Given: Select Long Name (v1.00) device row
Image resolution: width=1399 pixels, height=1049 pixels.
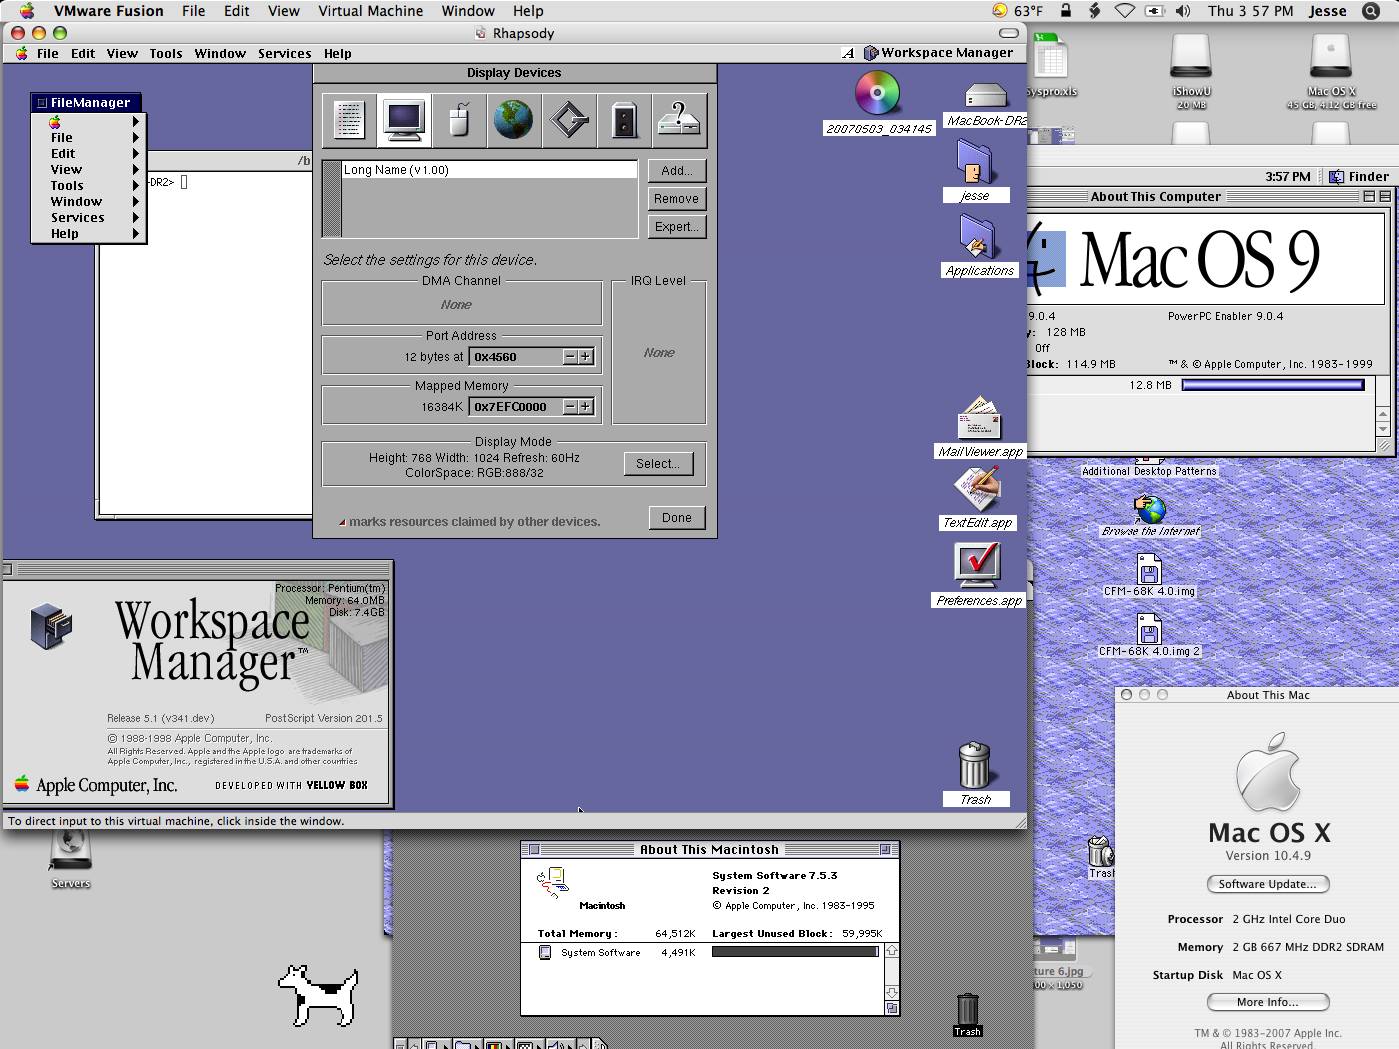Looking at the screenshot, I should (489, 170).
